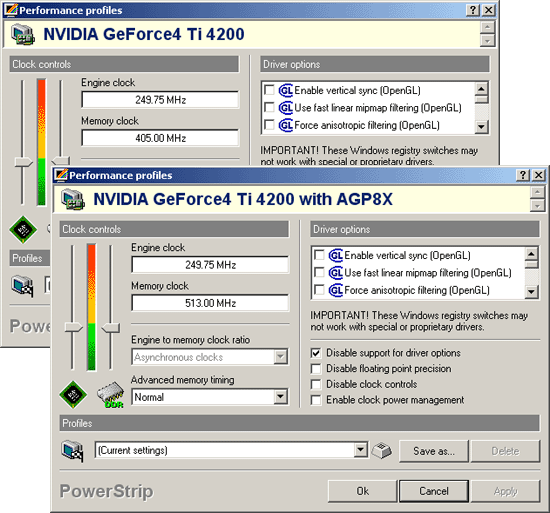Image resolution: width=550 pixels, height=513 pixels.
Task: Click the memory clock slider thumb in back window
Action: [61, 161]
